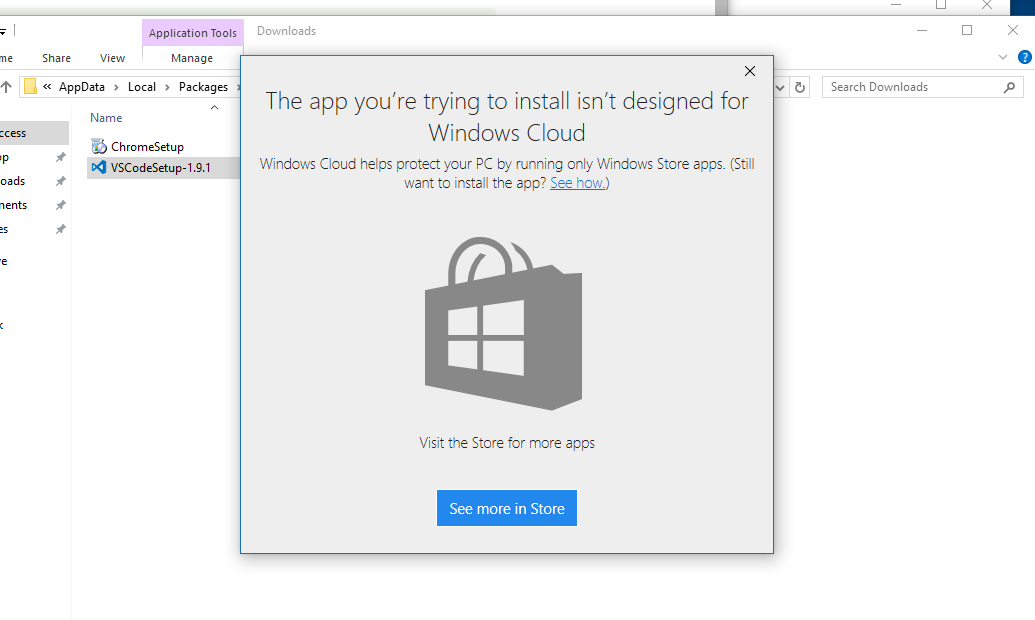
Task: Click the See more in Store button
Action: pyautogui.click(x=506, y=508)
